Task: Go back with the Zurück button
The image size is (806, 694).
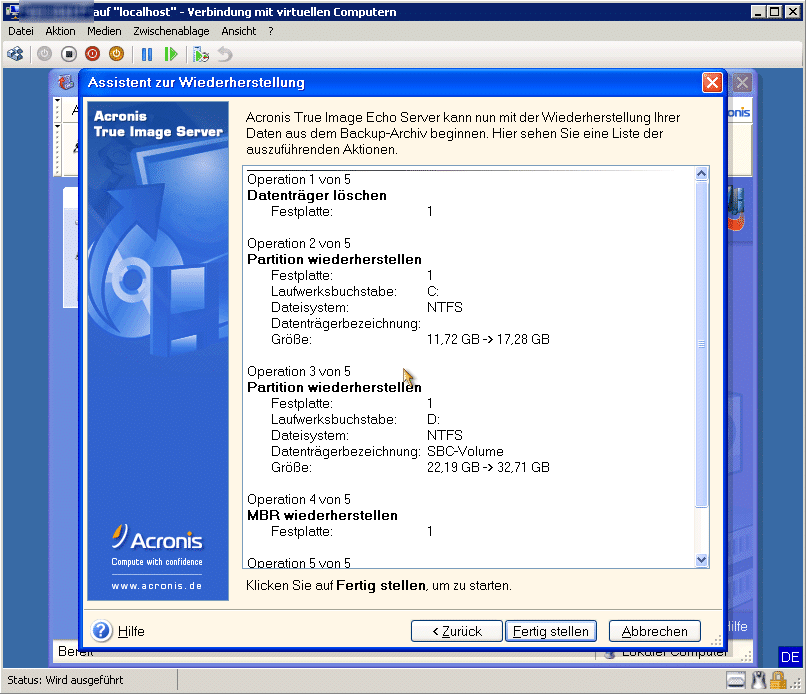Action: [456, 631]
